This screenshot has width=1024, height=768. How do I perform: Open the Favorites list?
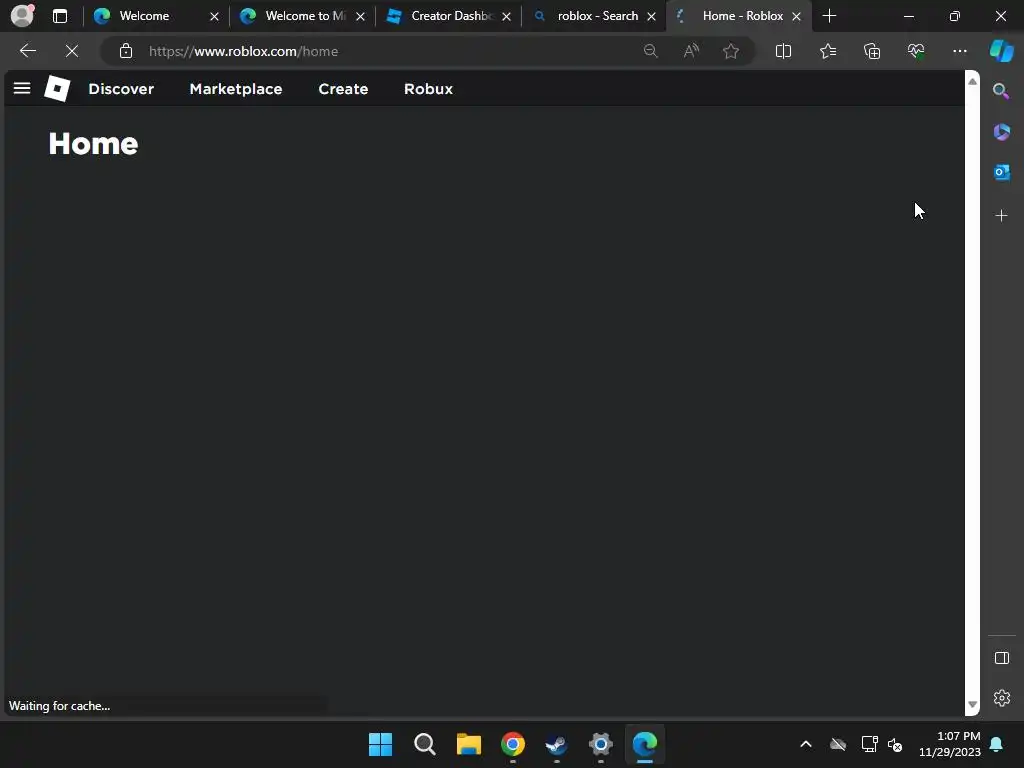[827, 51]
